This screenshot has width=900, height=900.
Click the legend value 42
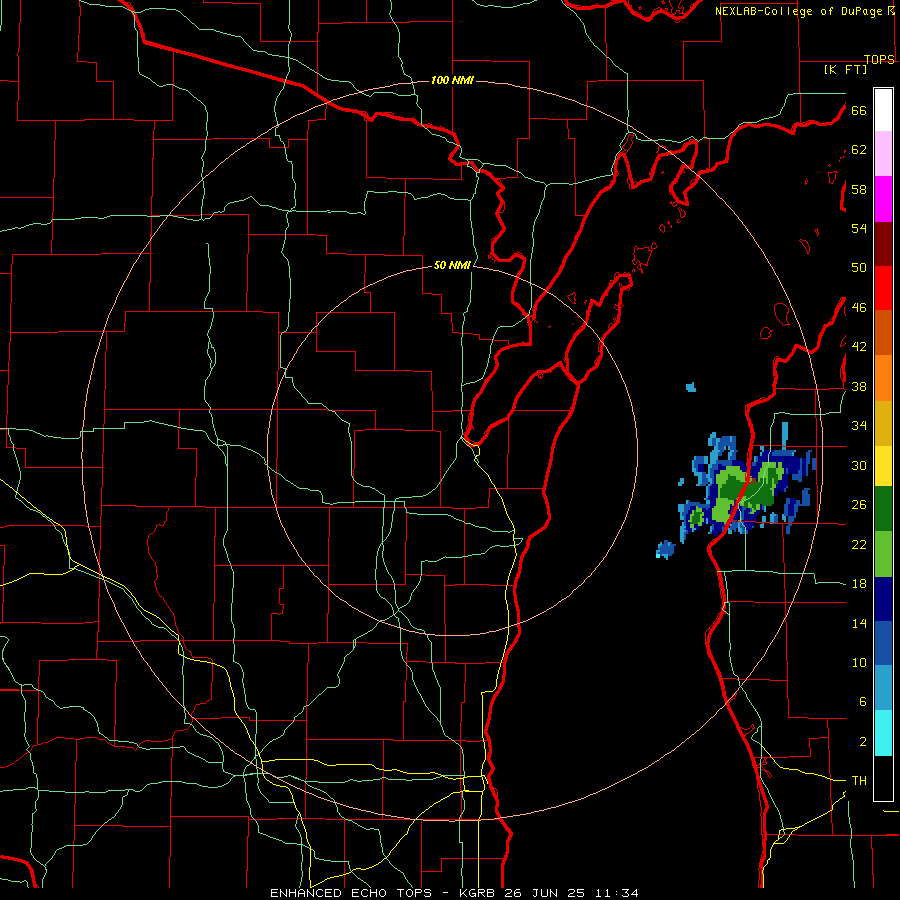pyautogui.click(x=859, y=346)
